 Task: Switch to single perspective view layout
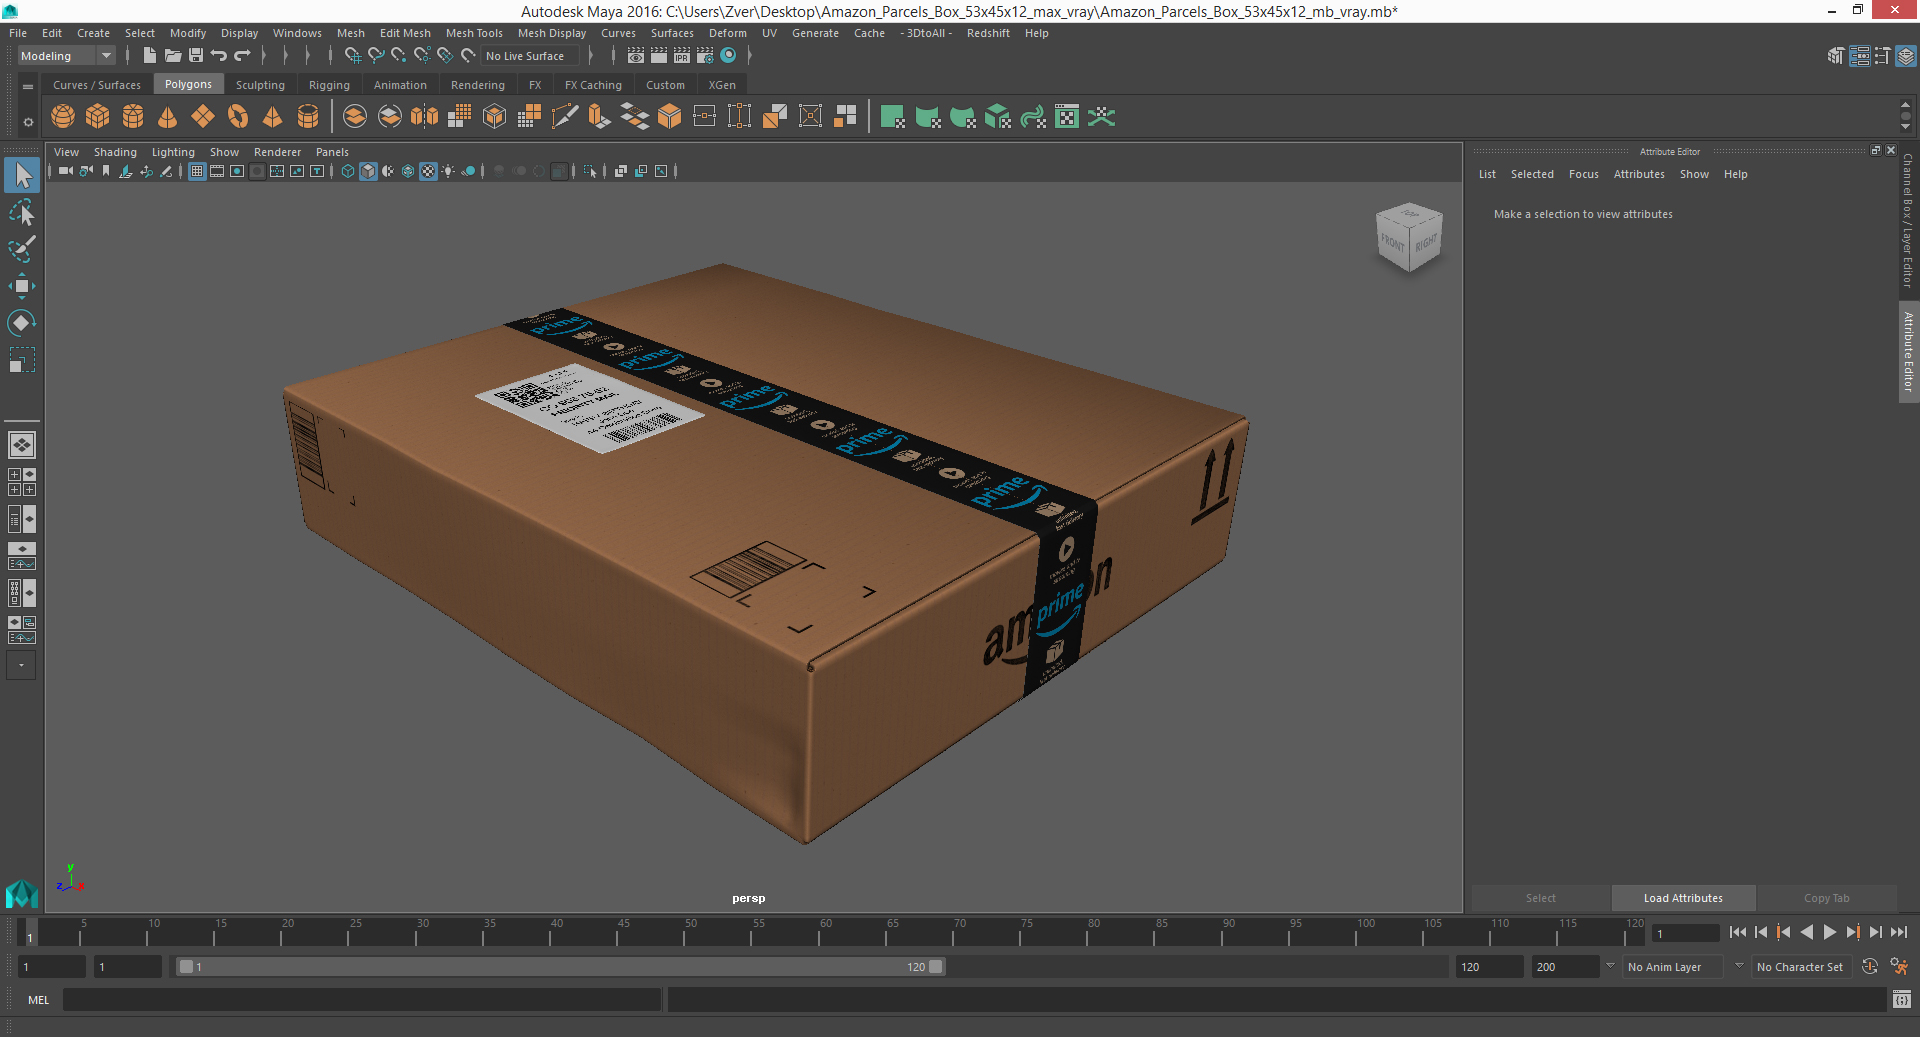coord(22,445)
